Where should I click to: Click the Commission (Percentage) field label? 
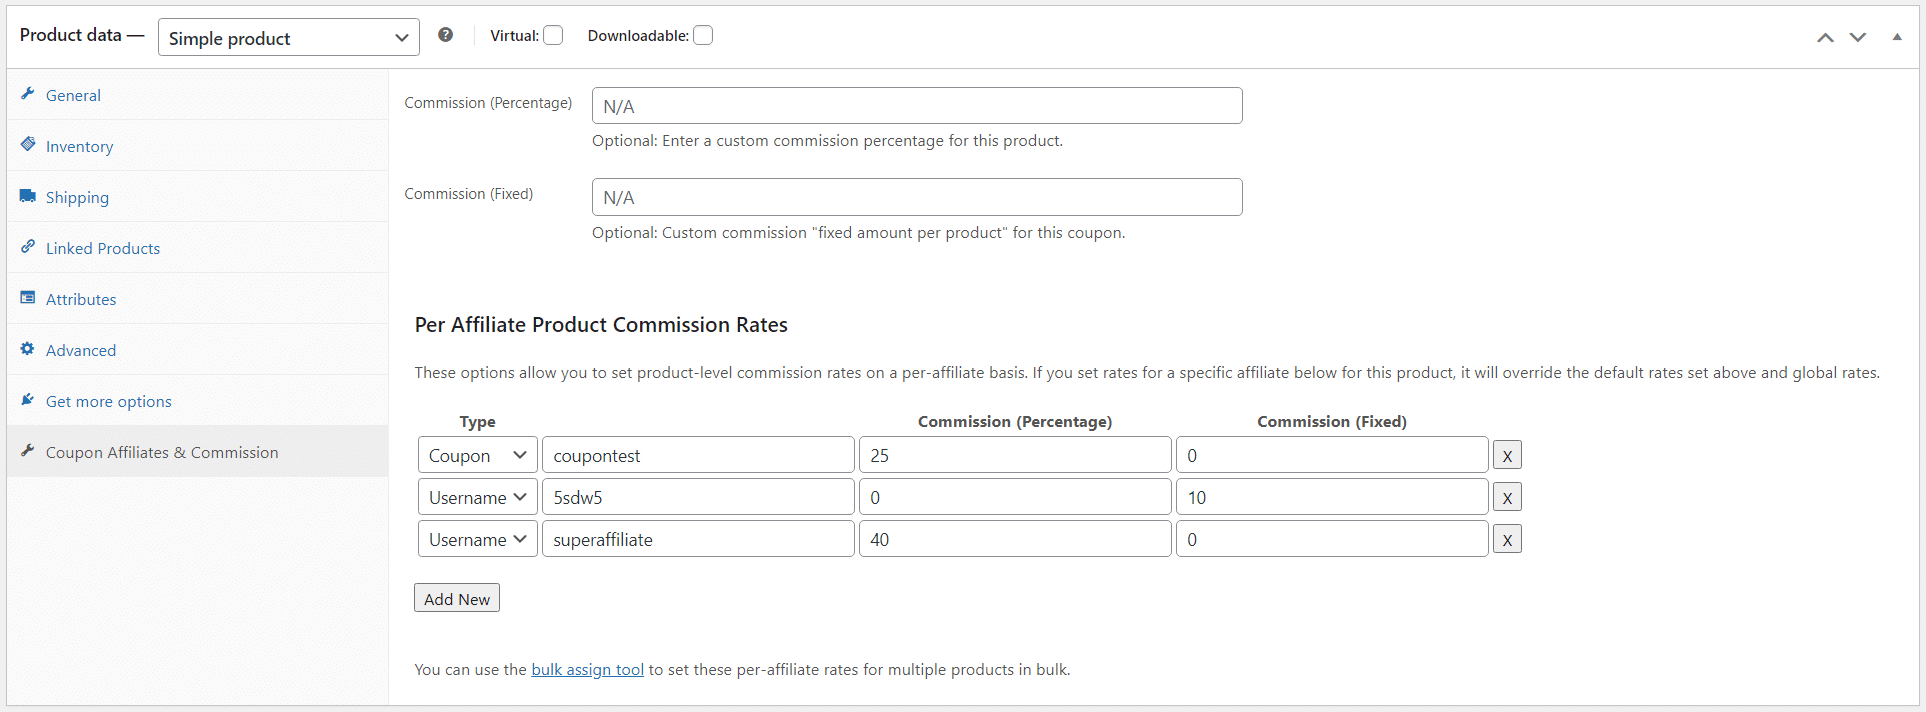488,103
